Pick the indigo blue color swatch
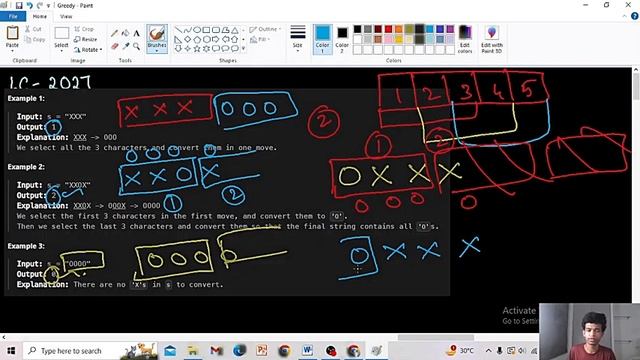Viewport: 640px width, 360px height. [440, 29]
